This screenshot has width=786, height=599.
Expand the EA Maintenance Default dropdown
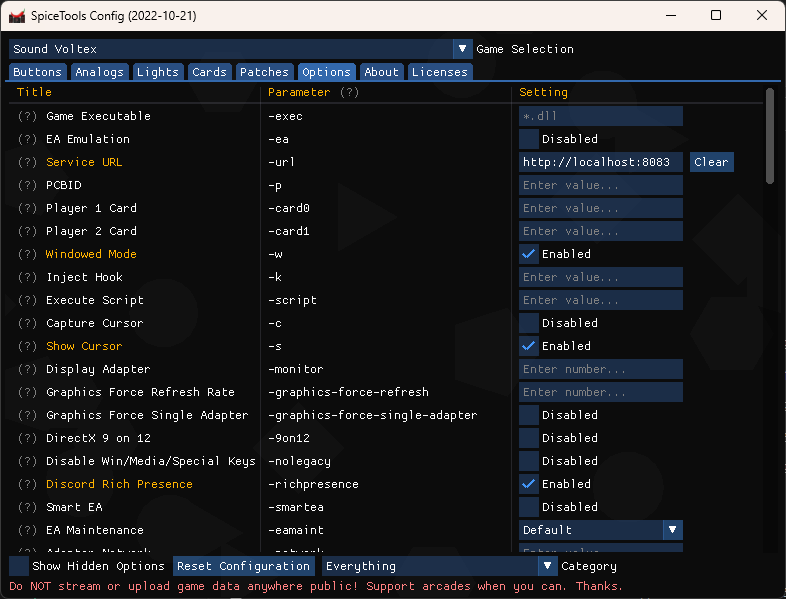600,530
